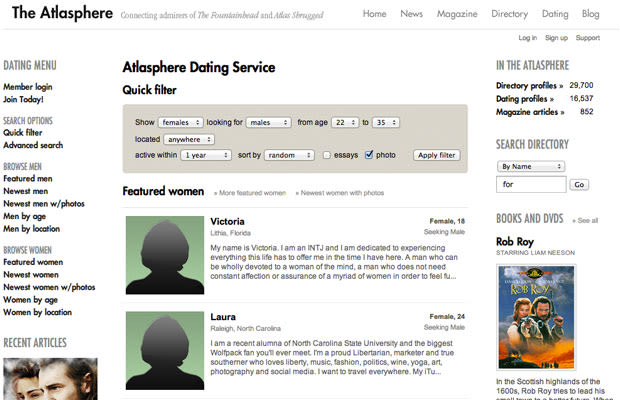Open the located anywhere dropdown
Viewport: 620px width, 400px height.
click(189, 140)
